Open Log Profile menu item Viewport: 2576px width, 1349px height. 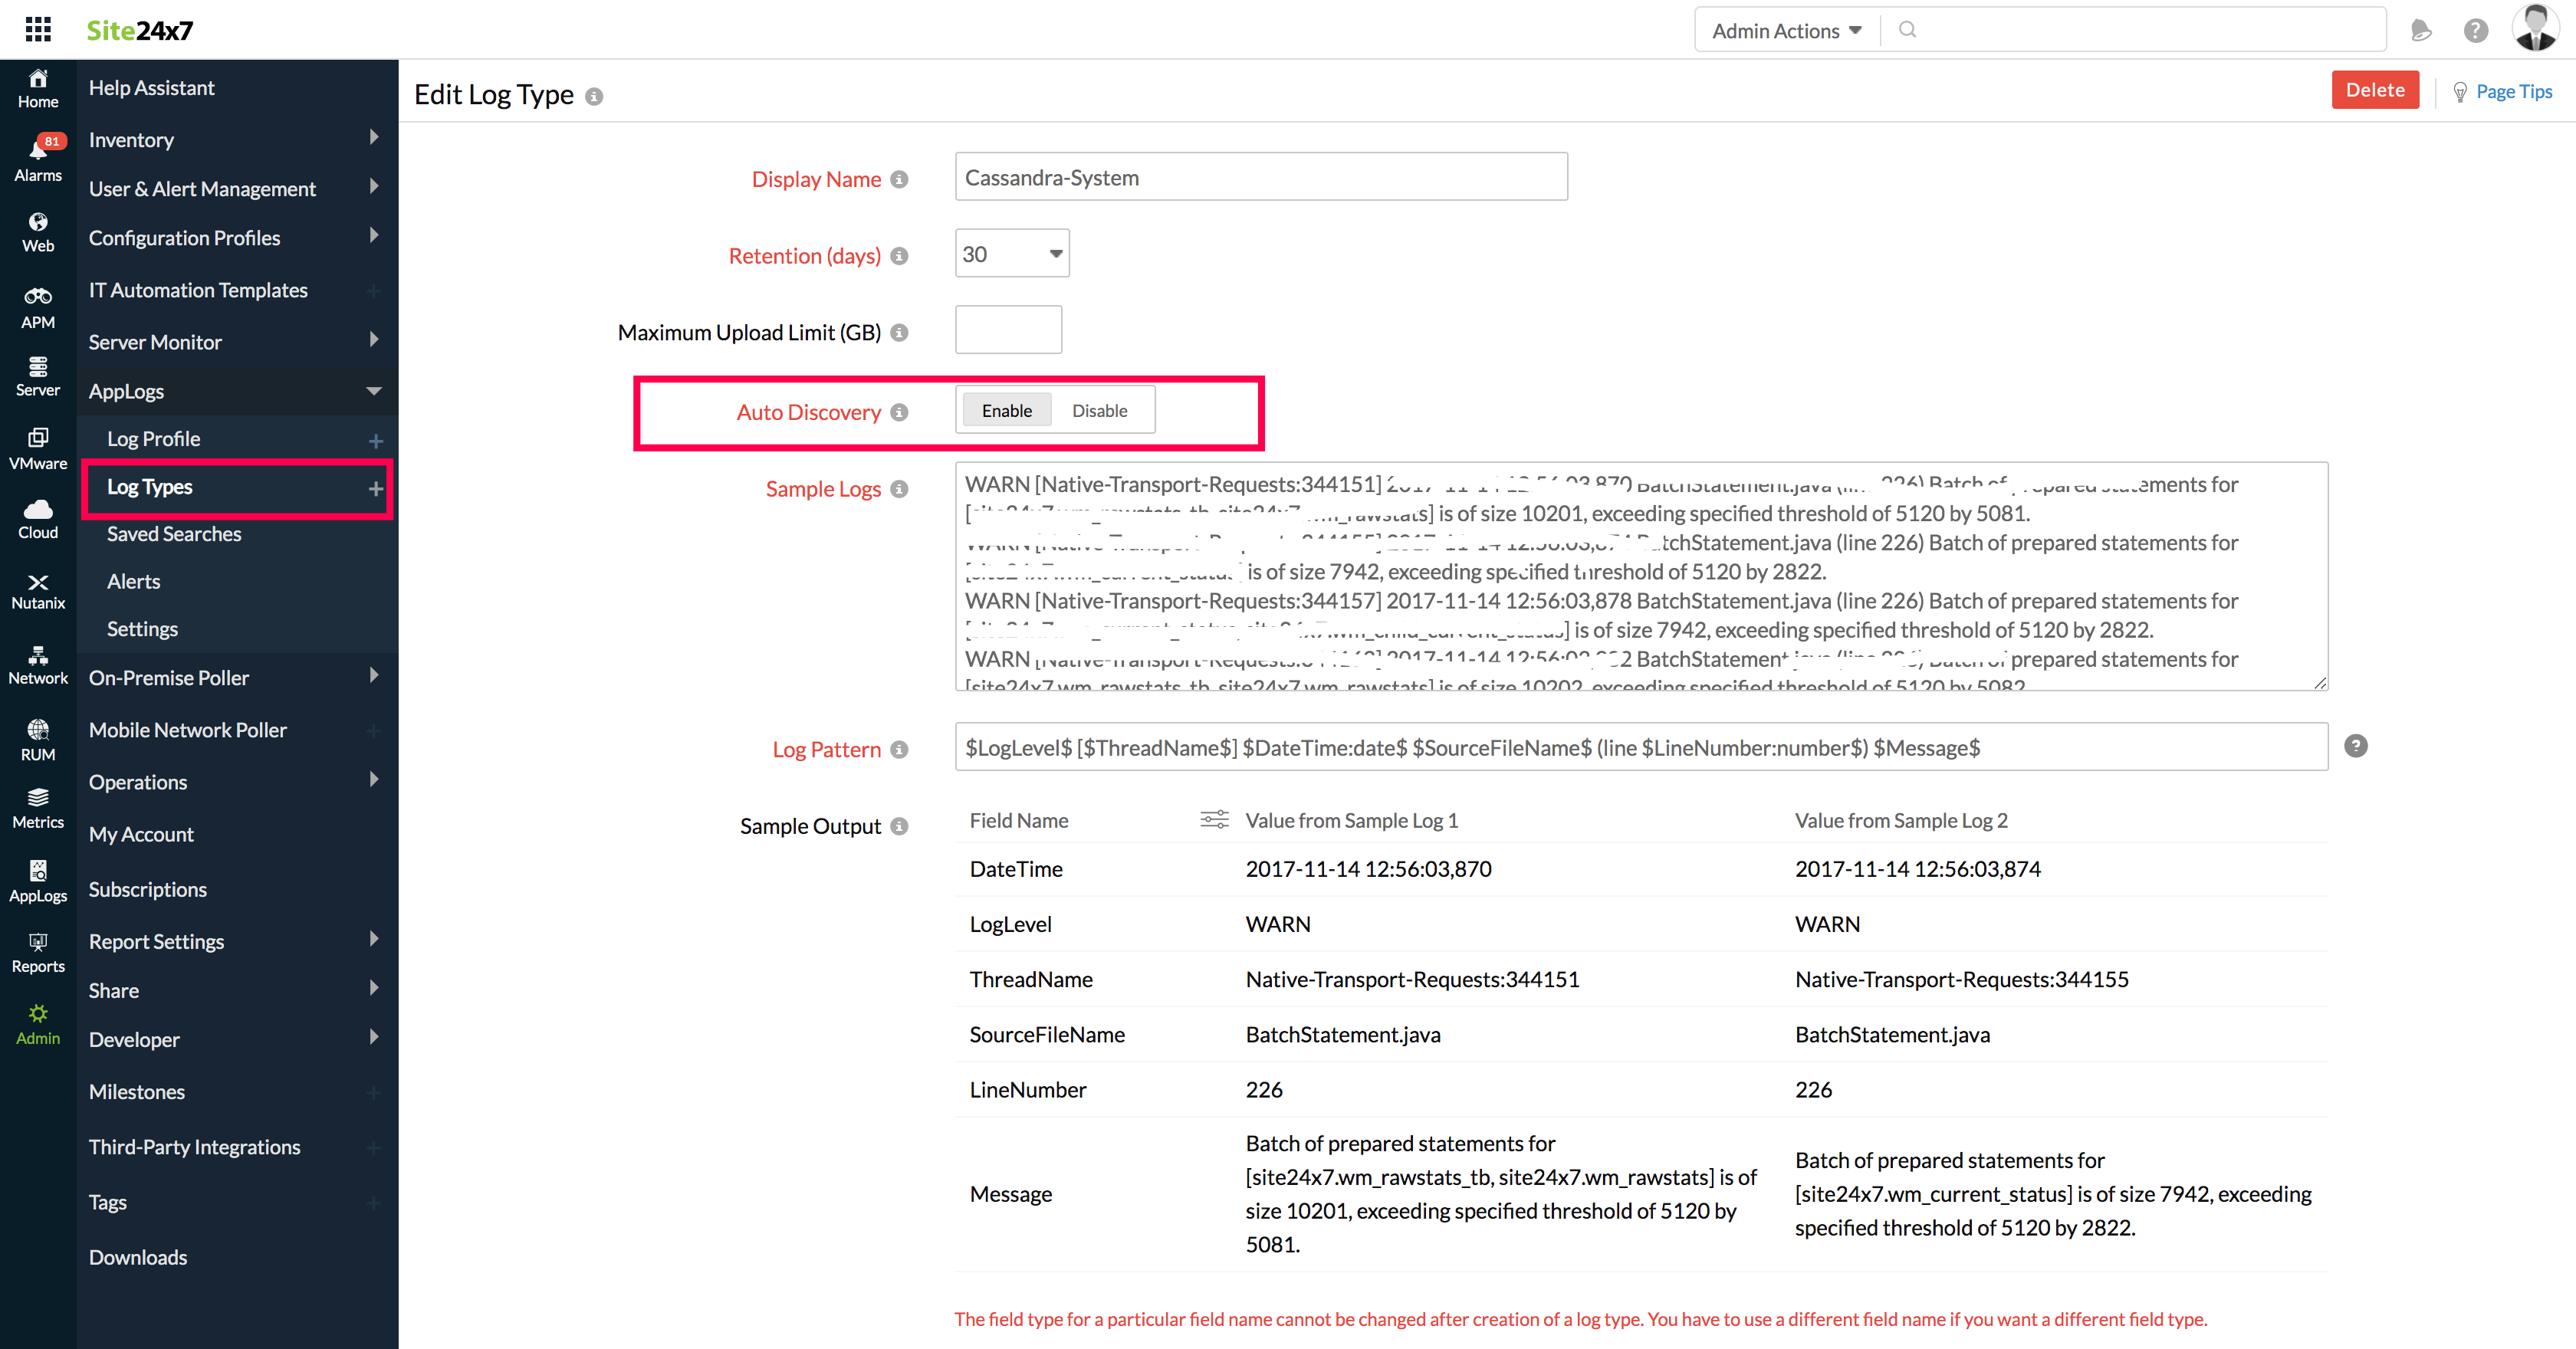click(x=153, y=439)
